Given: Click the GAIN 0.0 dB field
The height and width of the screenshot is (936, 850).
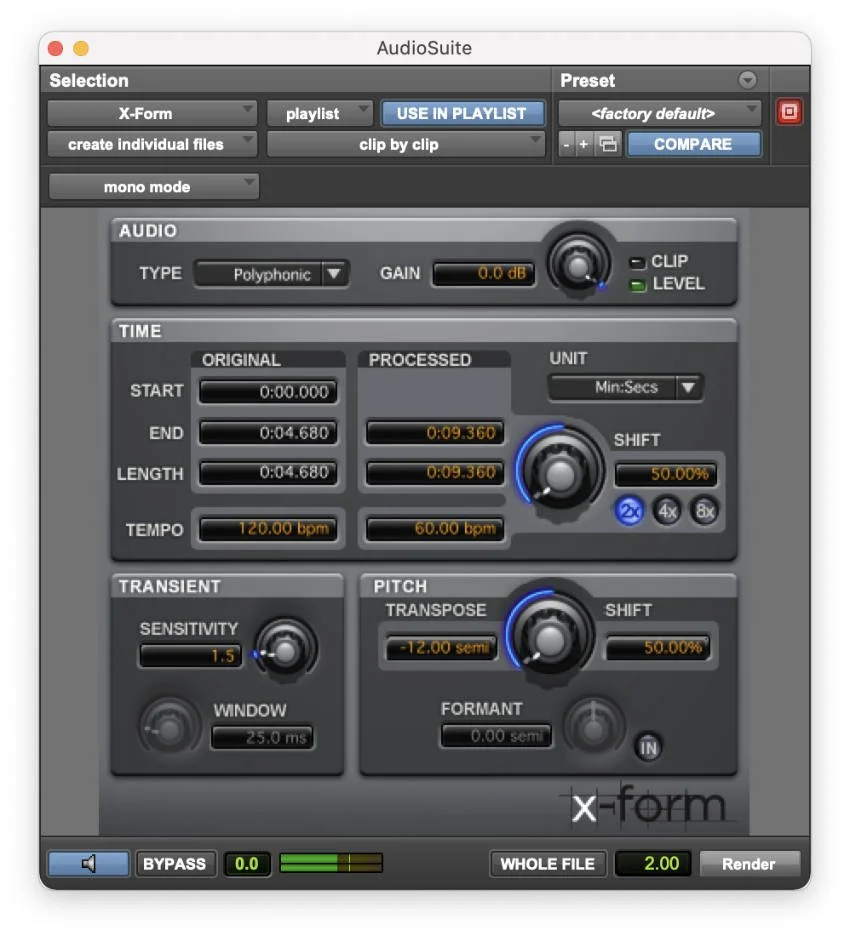Looking at the screenshot, I should (x=484, y=274).
